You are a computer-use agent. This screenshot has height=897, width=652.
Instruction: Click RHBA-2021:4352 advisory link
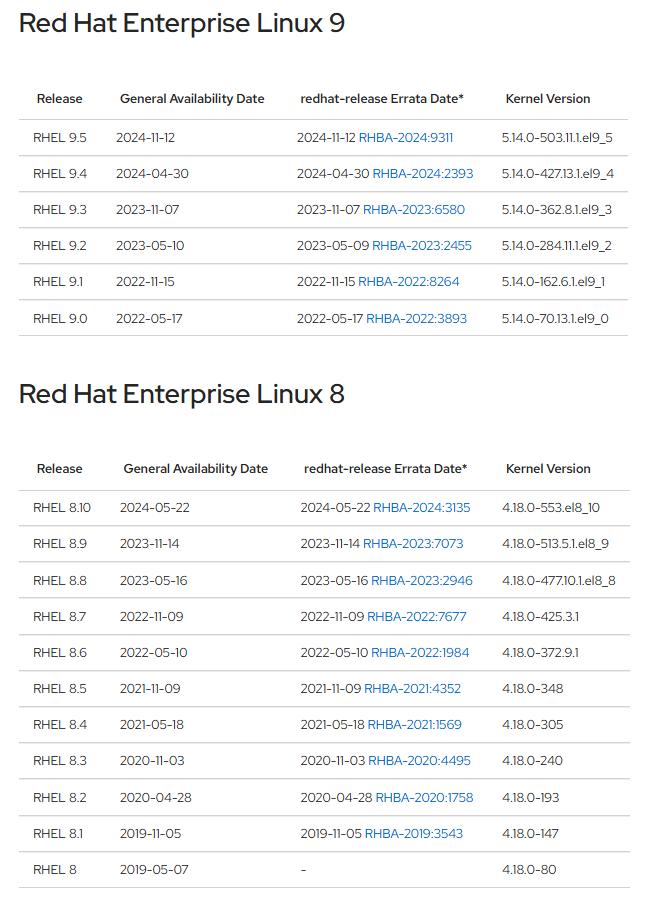click(412, 689)
